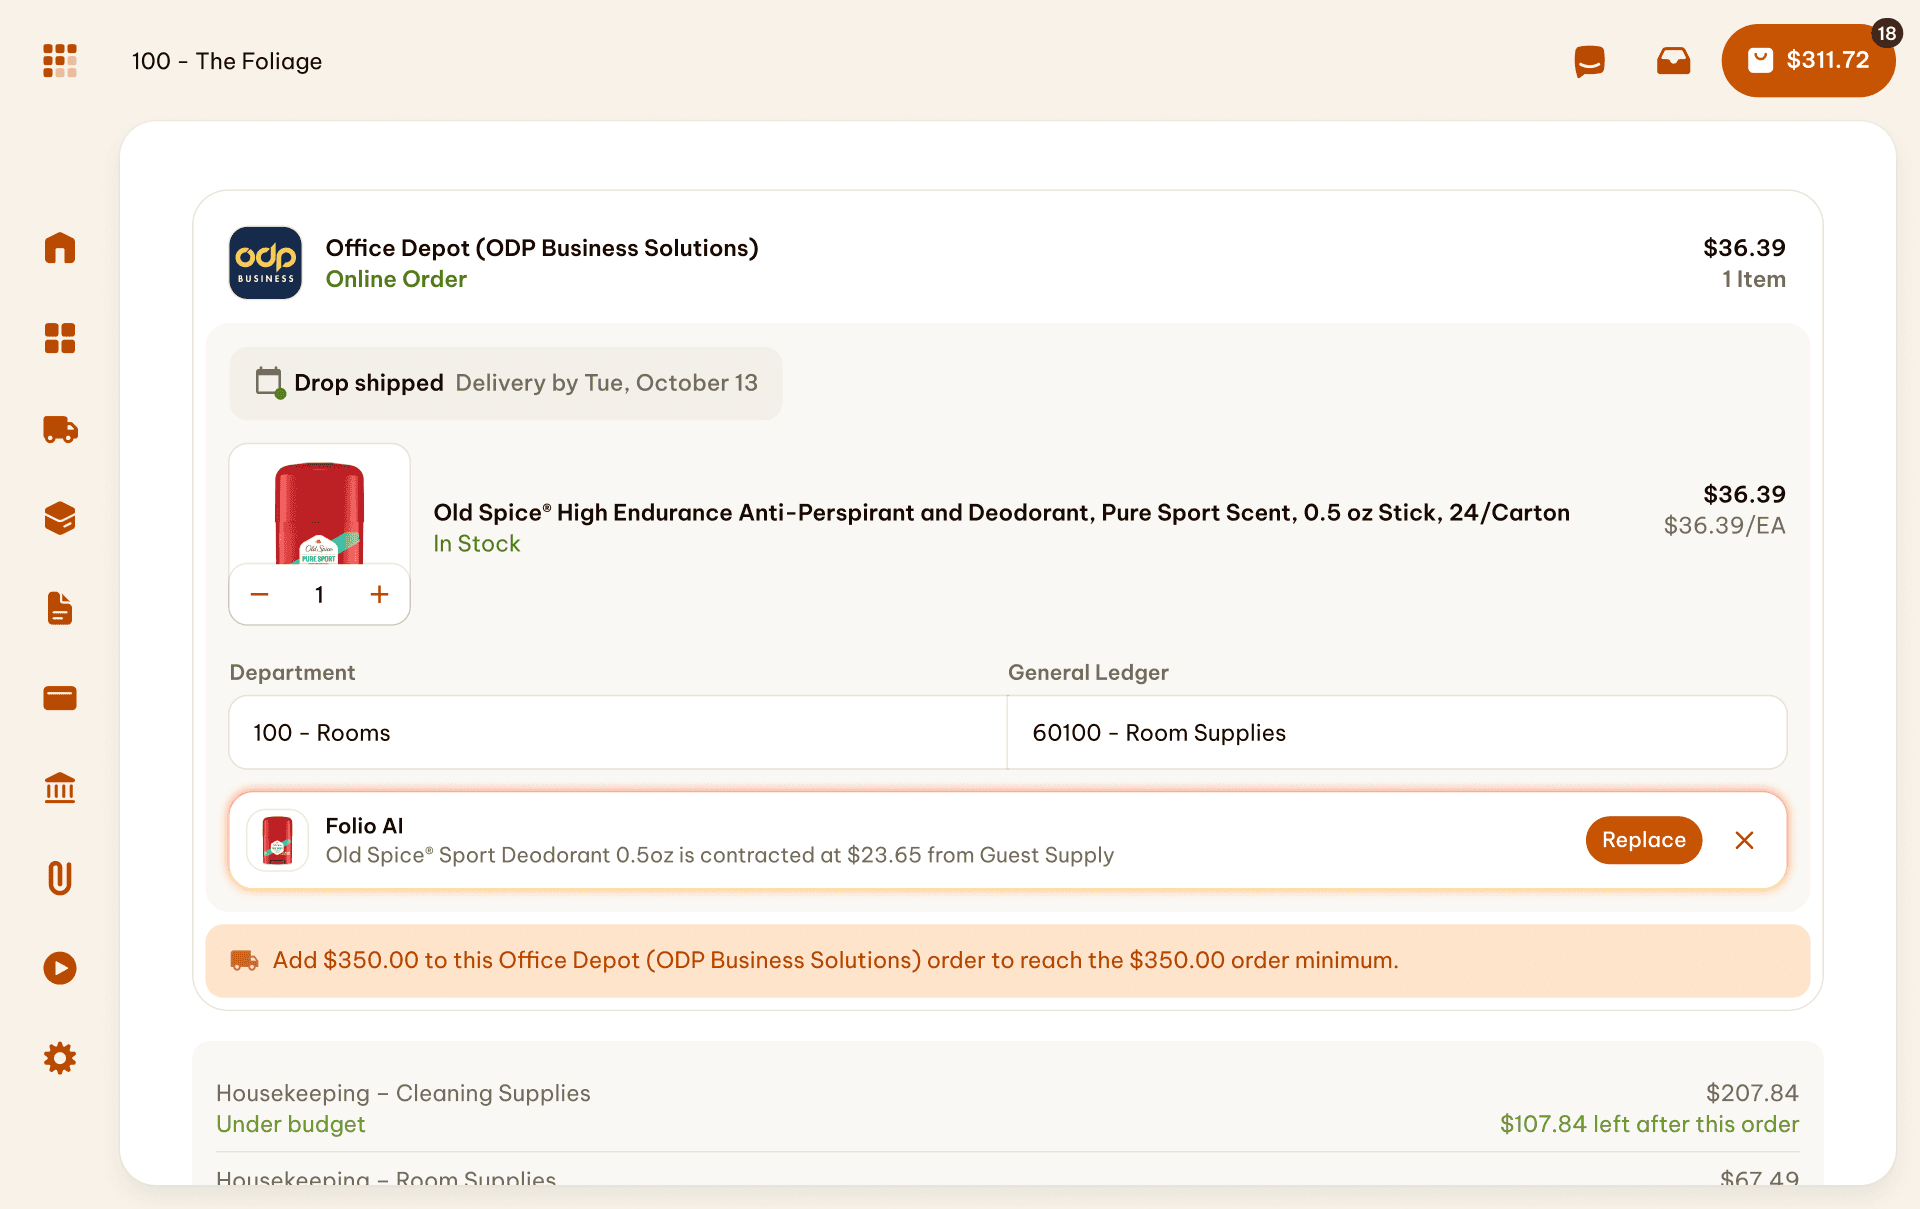
Task: Decrease Old Spice quantity with minus
Action: coord(260,594)
